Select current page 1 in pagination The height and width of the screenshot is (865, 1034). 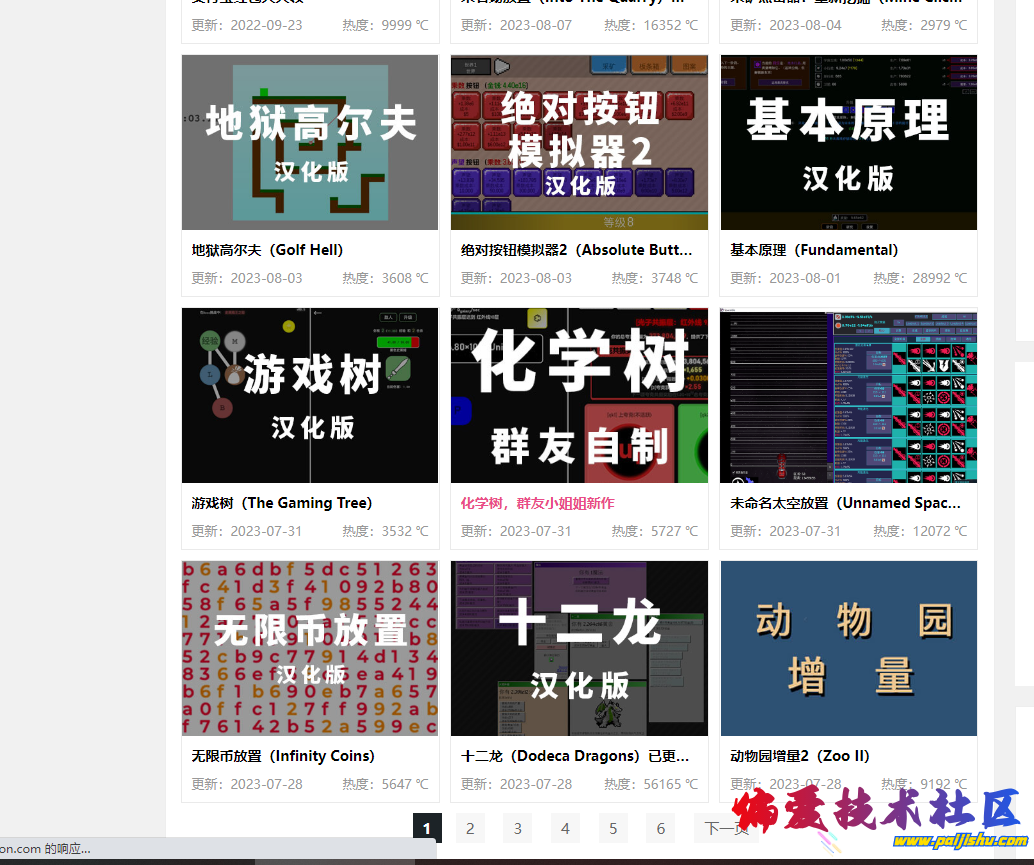tap(427, 828)
